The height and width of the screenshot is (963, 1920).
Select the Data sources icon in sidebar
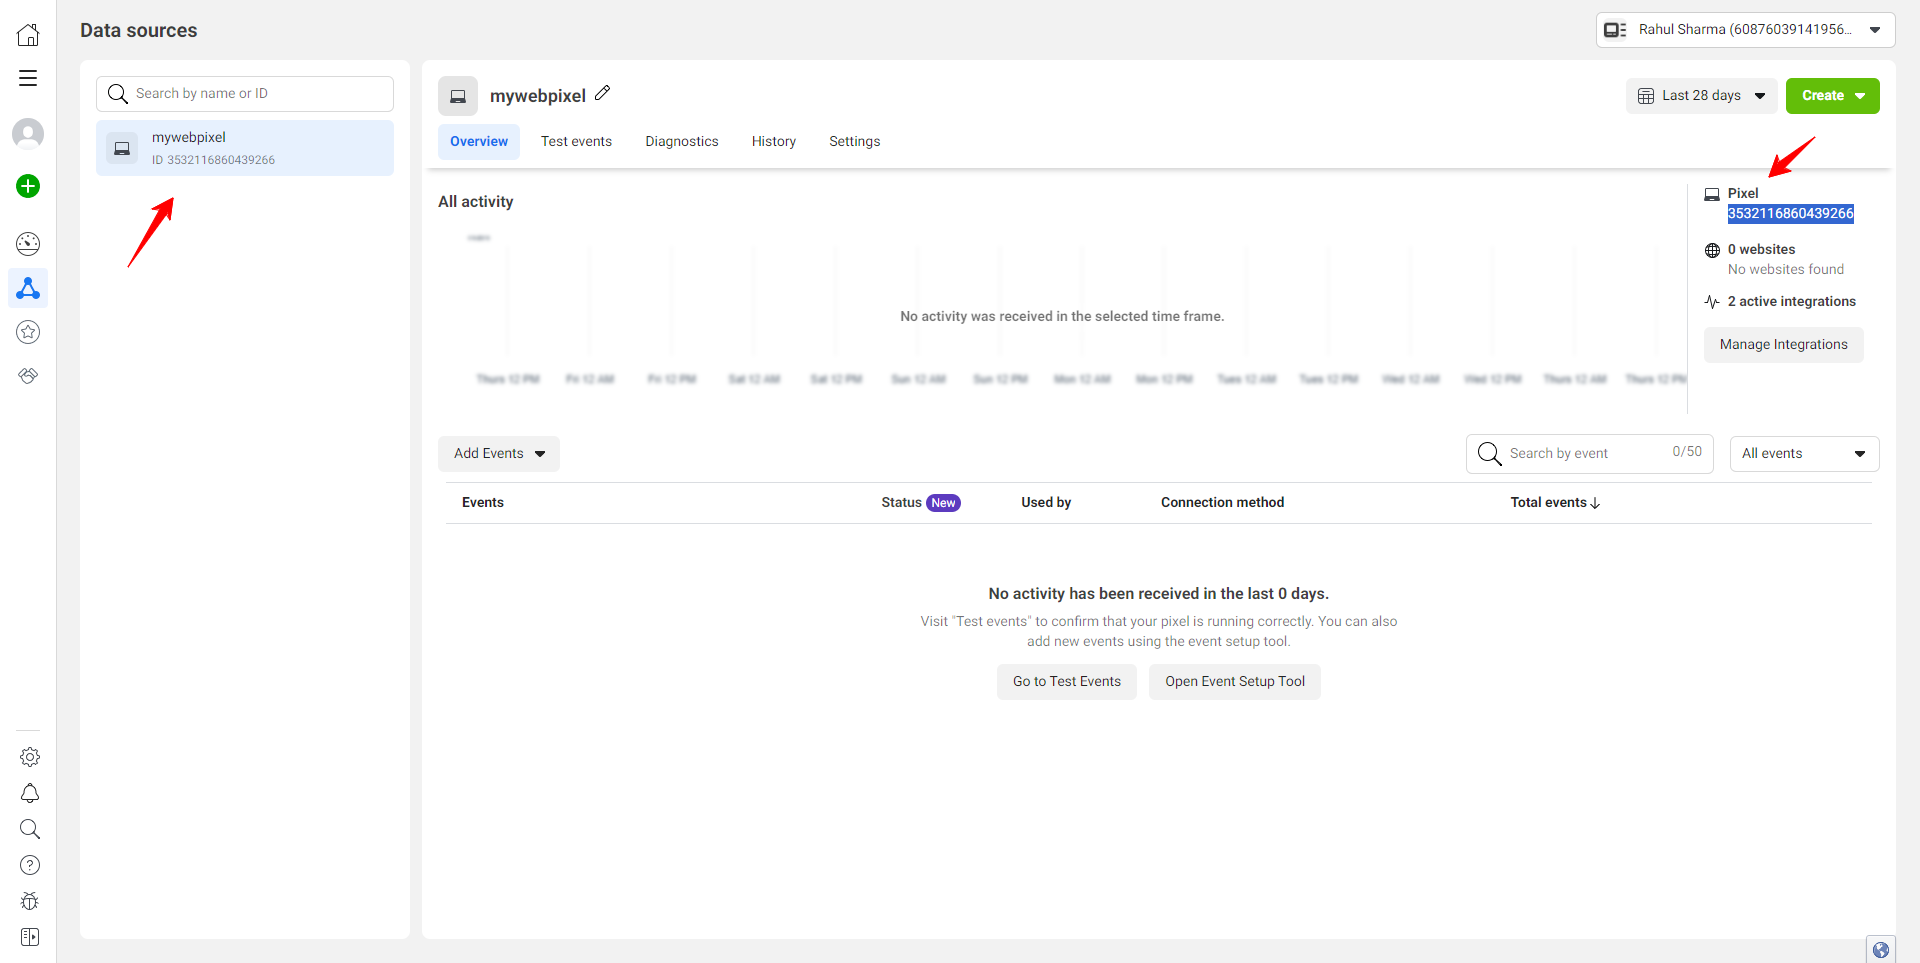pos(28,288)
